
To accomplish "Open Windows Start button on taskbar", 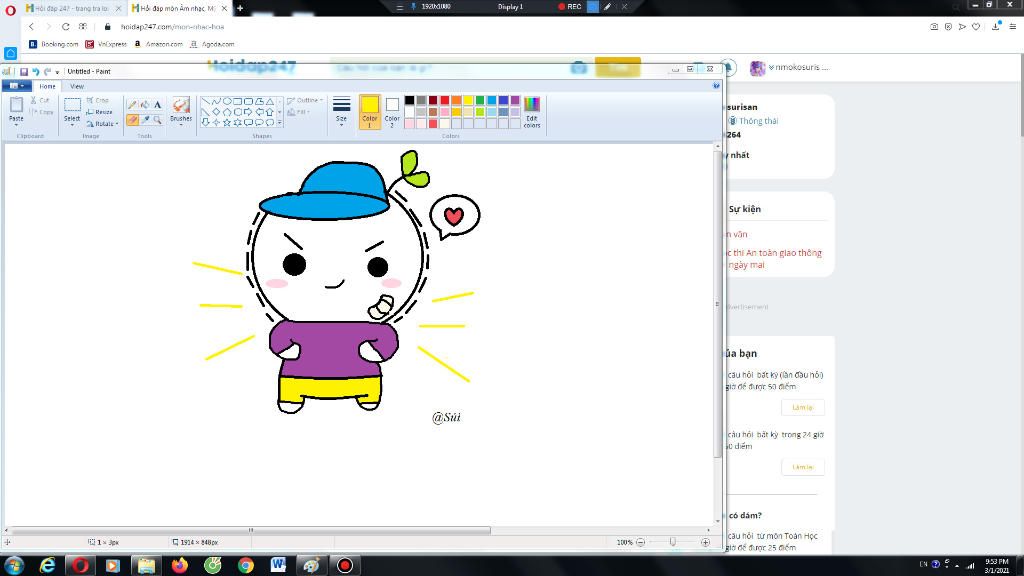I will point(14,565).
